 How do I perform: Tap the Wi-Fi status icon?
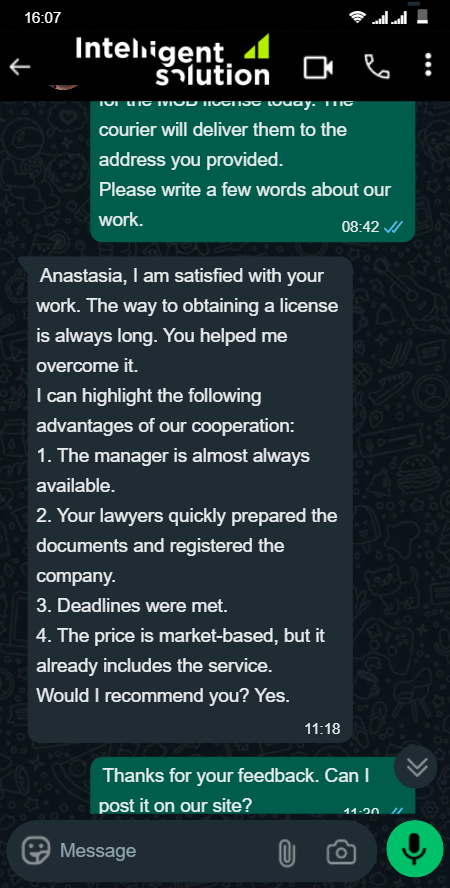click(358, 17)
